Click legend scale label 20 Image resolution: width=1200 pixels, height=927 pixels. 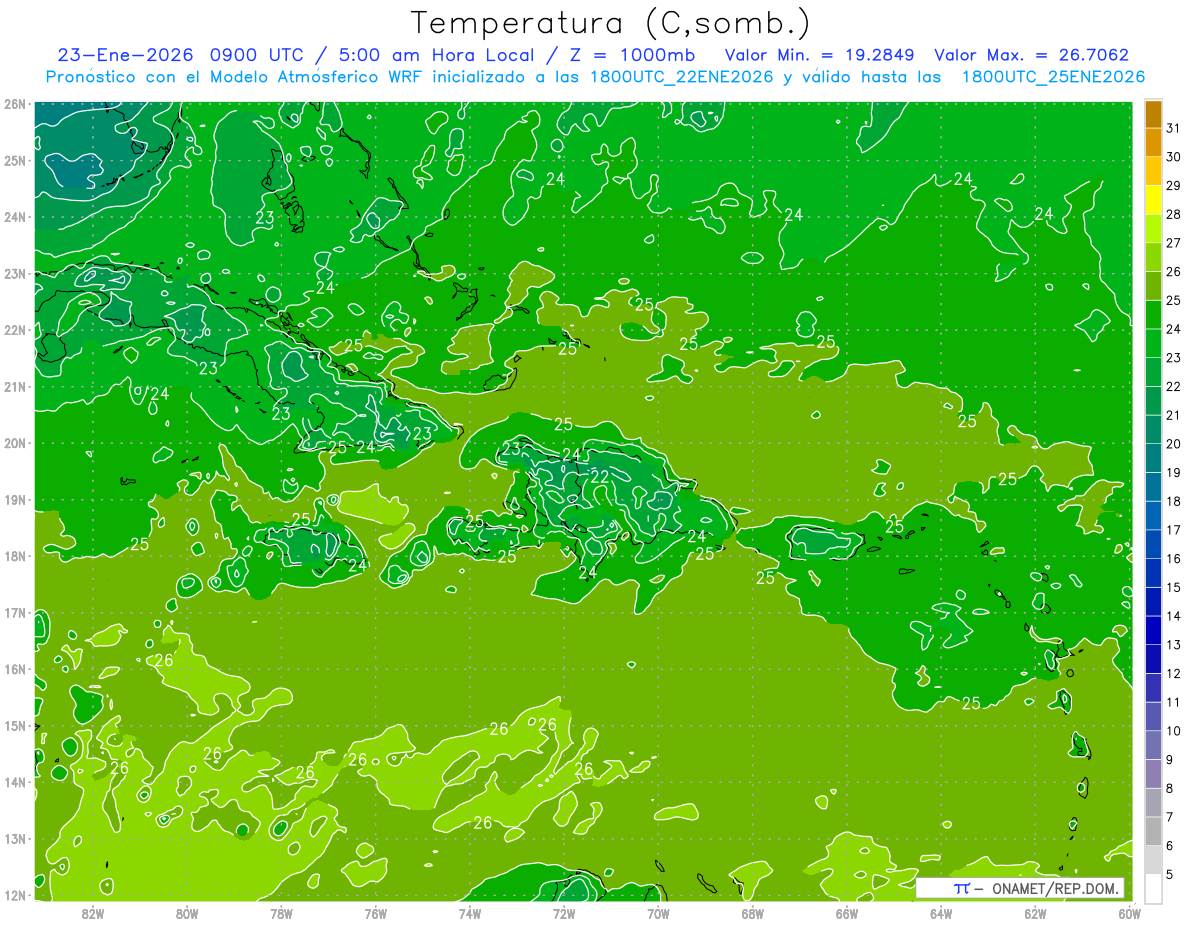(1174, 444)
